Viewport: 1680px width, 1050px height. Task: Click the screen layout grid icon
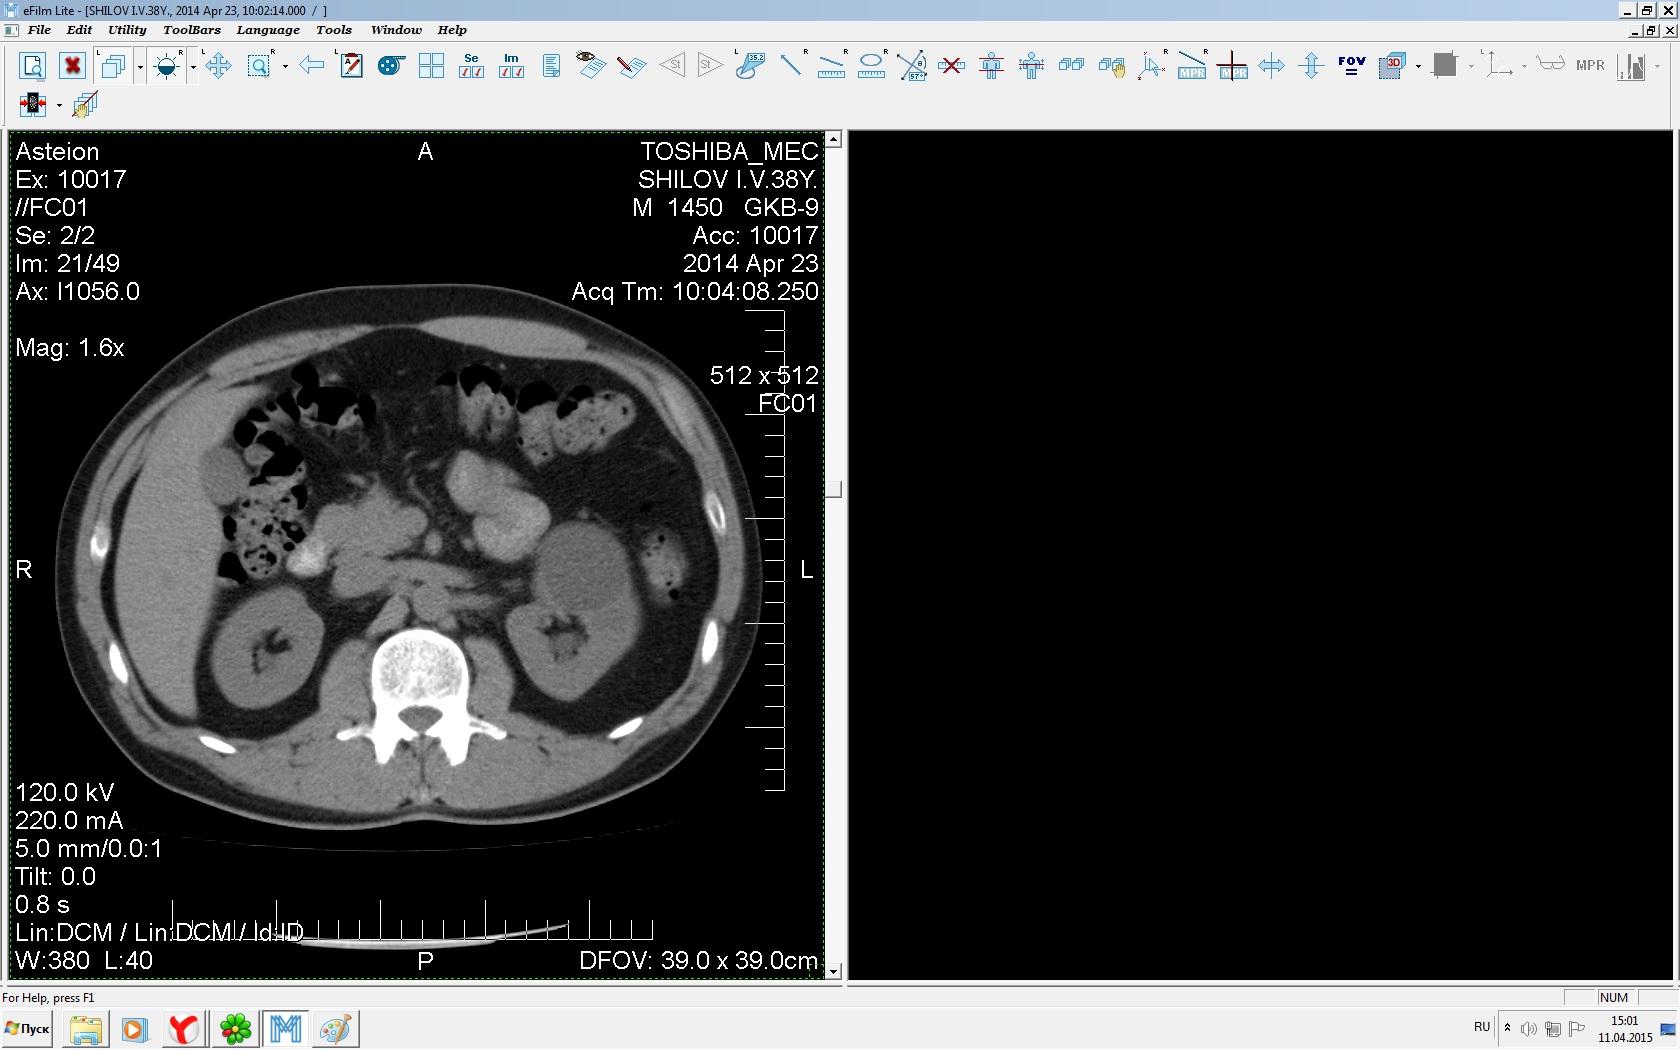[431, 66]
